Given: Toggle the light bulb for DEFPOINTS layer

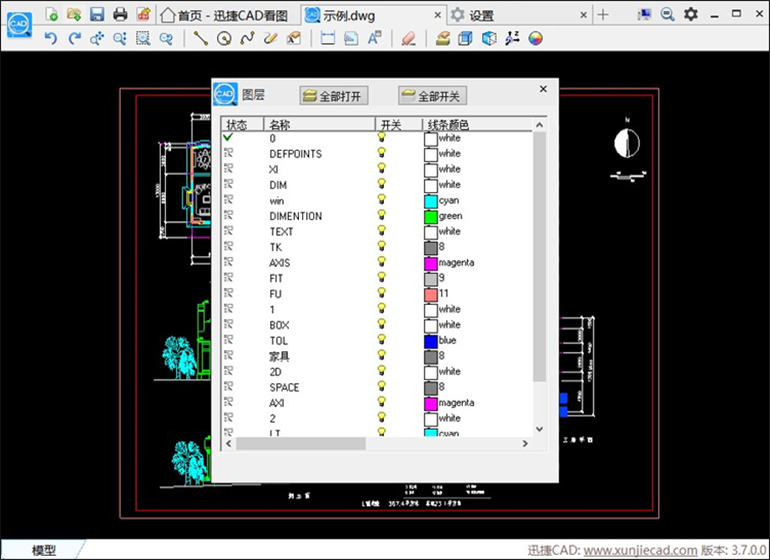Looking at the screenshot, I should 382,153.
